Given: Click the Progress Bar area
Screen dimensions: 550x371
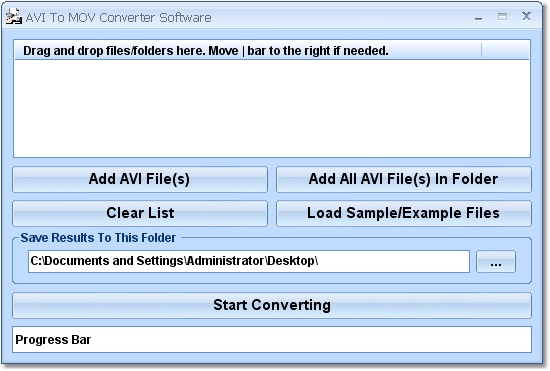Looking at the screenshot, I should point(272,339).
